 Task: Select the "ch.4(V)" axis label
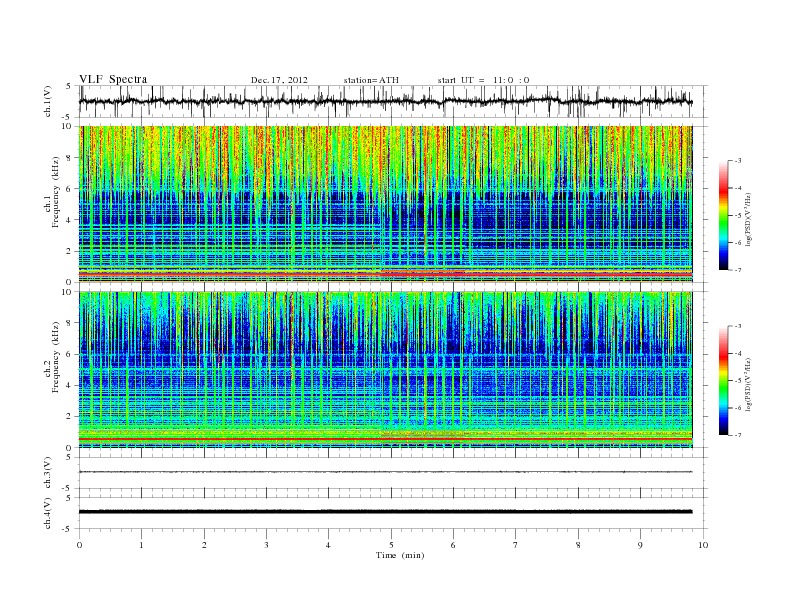(x=47, y=513)
